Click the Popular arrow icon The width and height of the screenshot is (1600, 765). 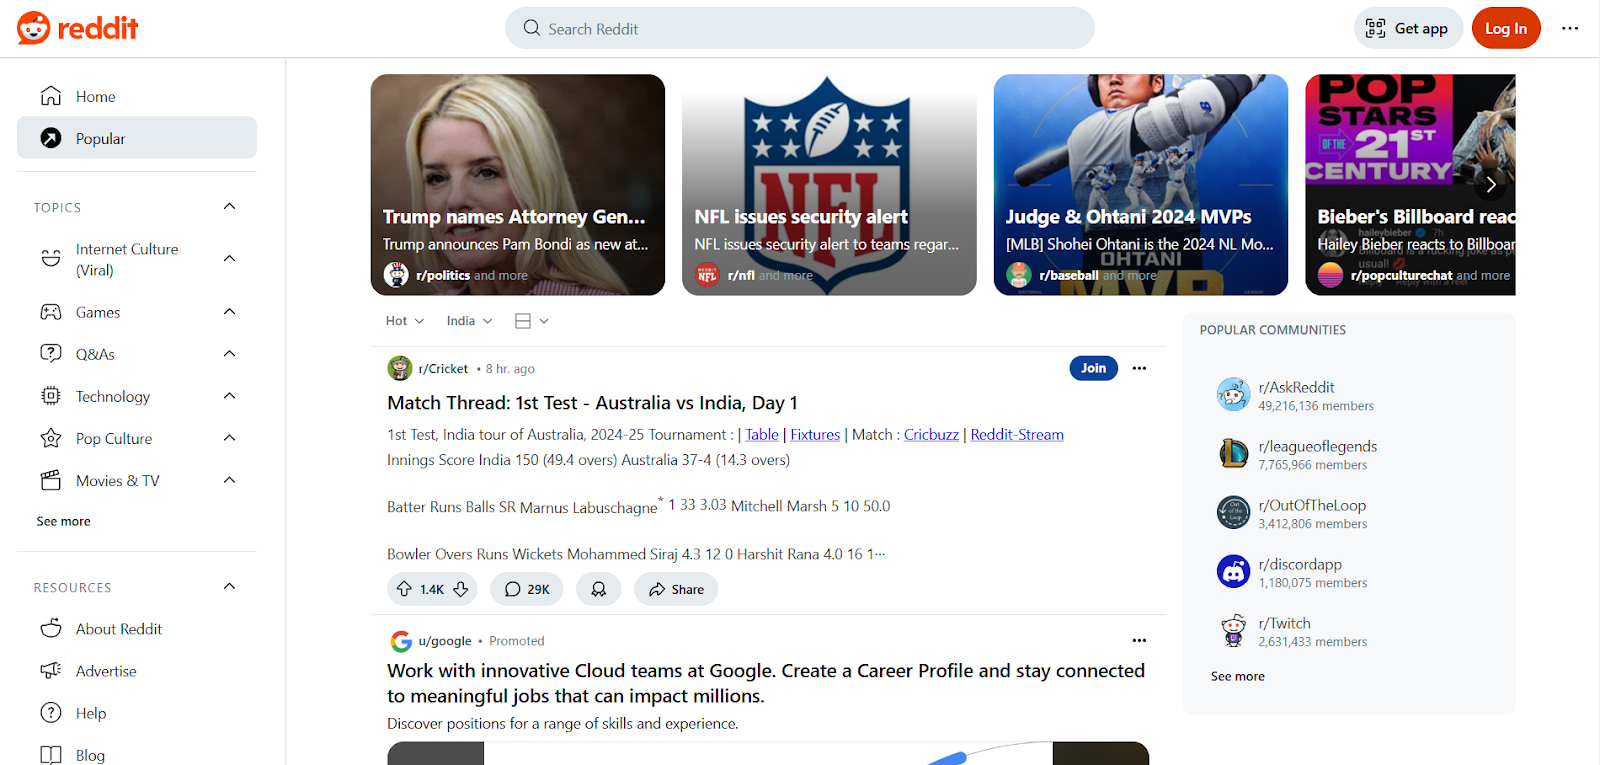tap(51, 138)
